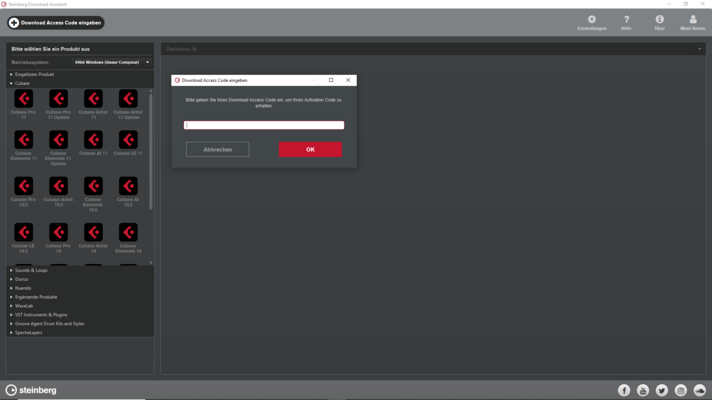Expand the Dorico section
Viewport: 712px width, 400px height.
[x=19, y=279]
